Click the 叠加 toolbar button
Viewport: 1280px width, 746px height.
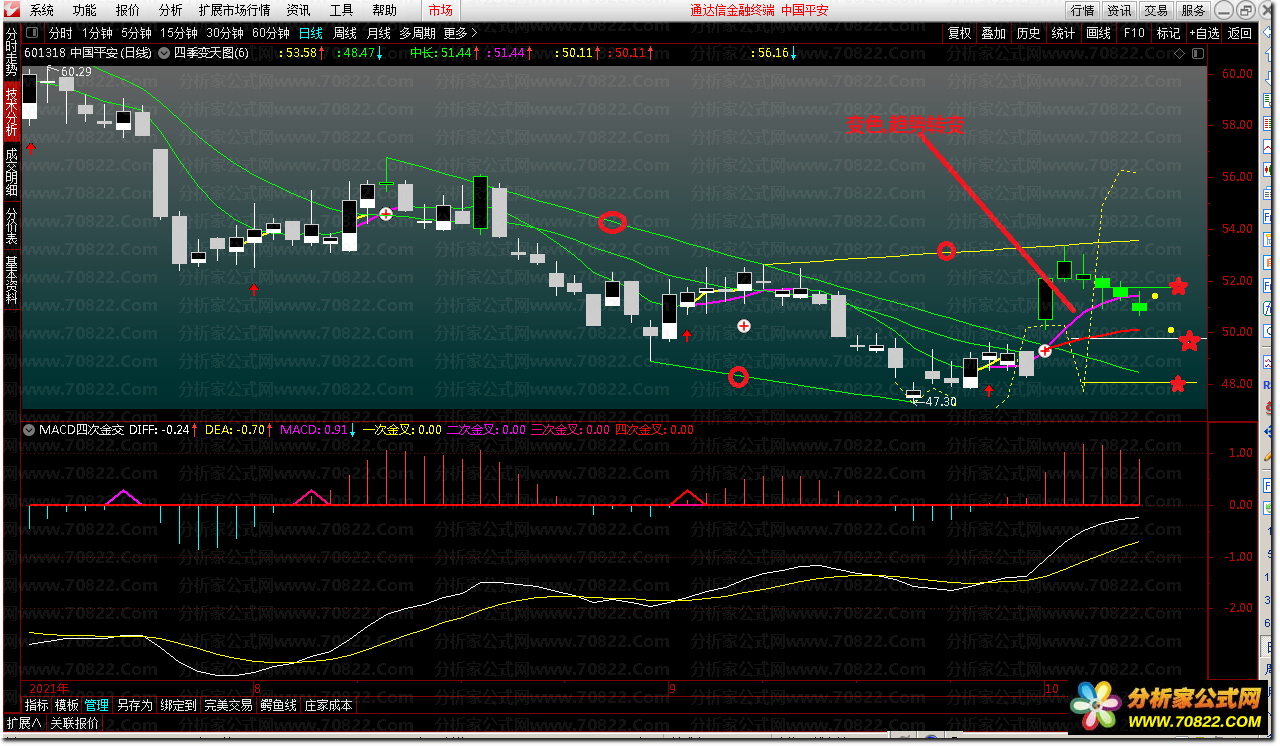993,33
